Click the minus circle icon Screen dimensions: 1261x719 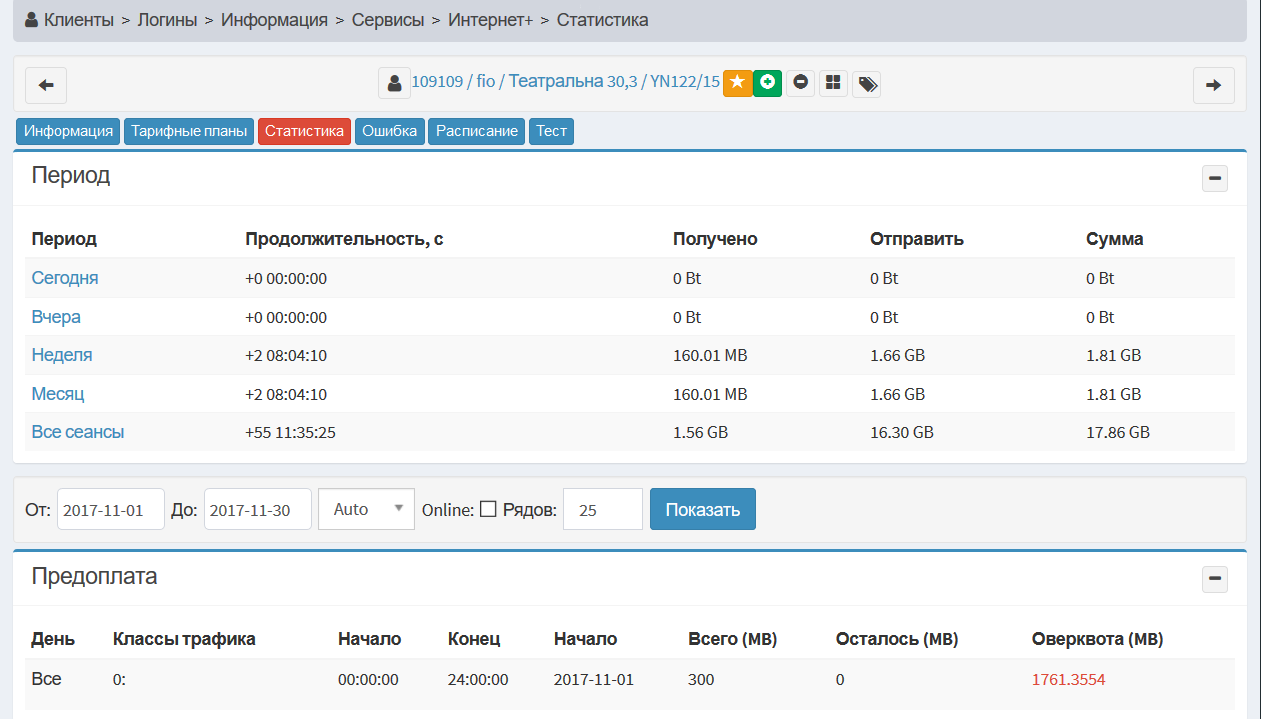tap(800, 83)
